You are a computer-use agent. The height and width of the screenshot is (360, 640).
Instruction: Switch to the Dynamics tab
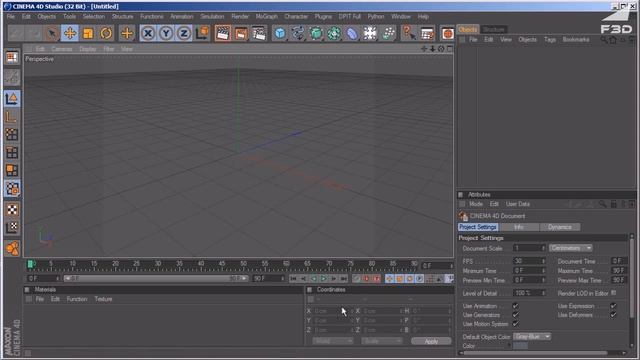pyautogui.click(x=560, y=227)
